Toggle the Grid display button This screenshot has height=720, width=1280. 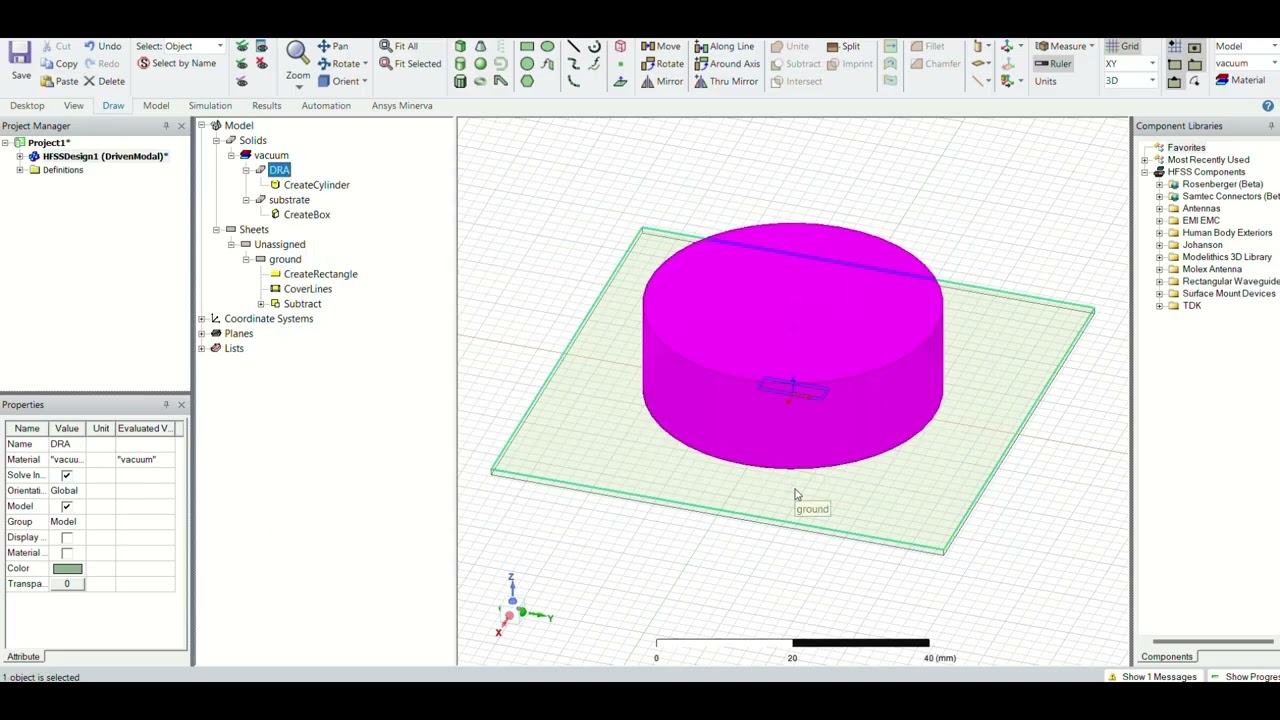tap(1122, 46)
